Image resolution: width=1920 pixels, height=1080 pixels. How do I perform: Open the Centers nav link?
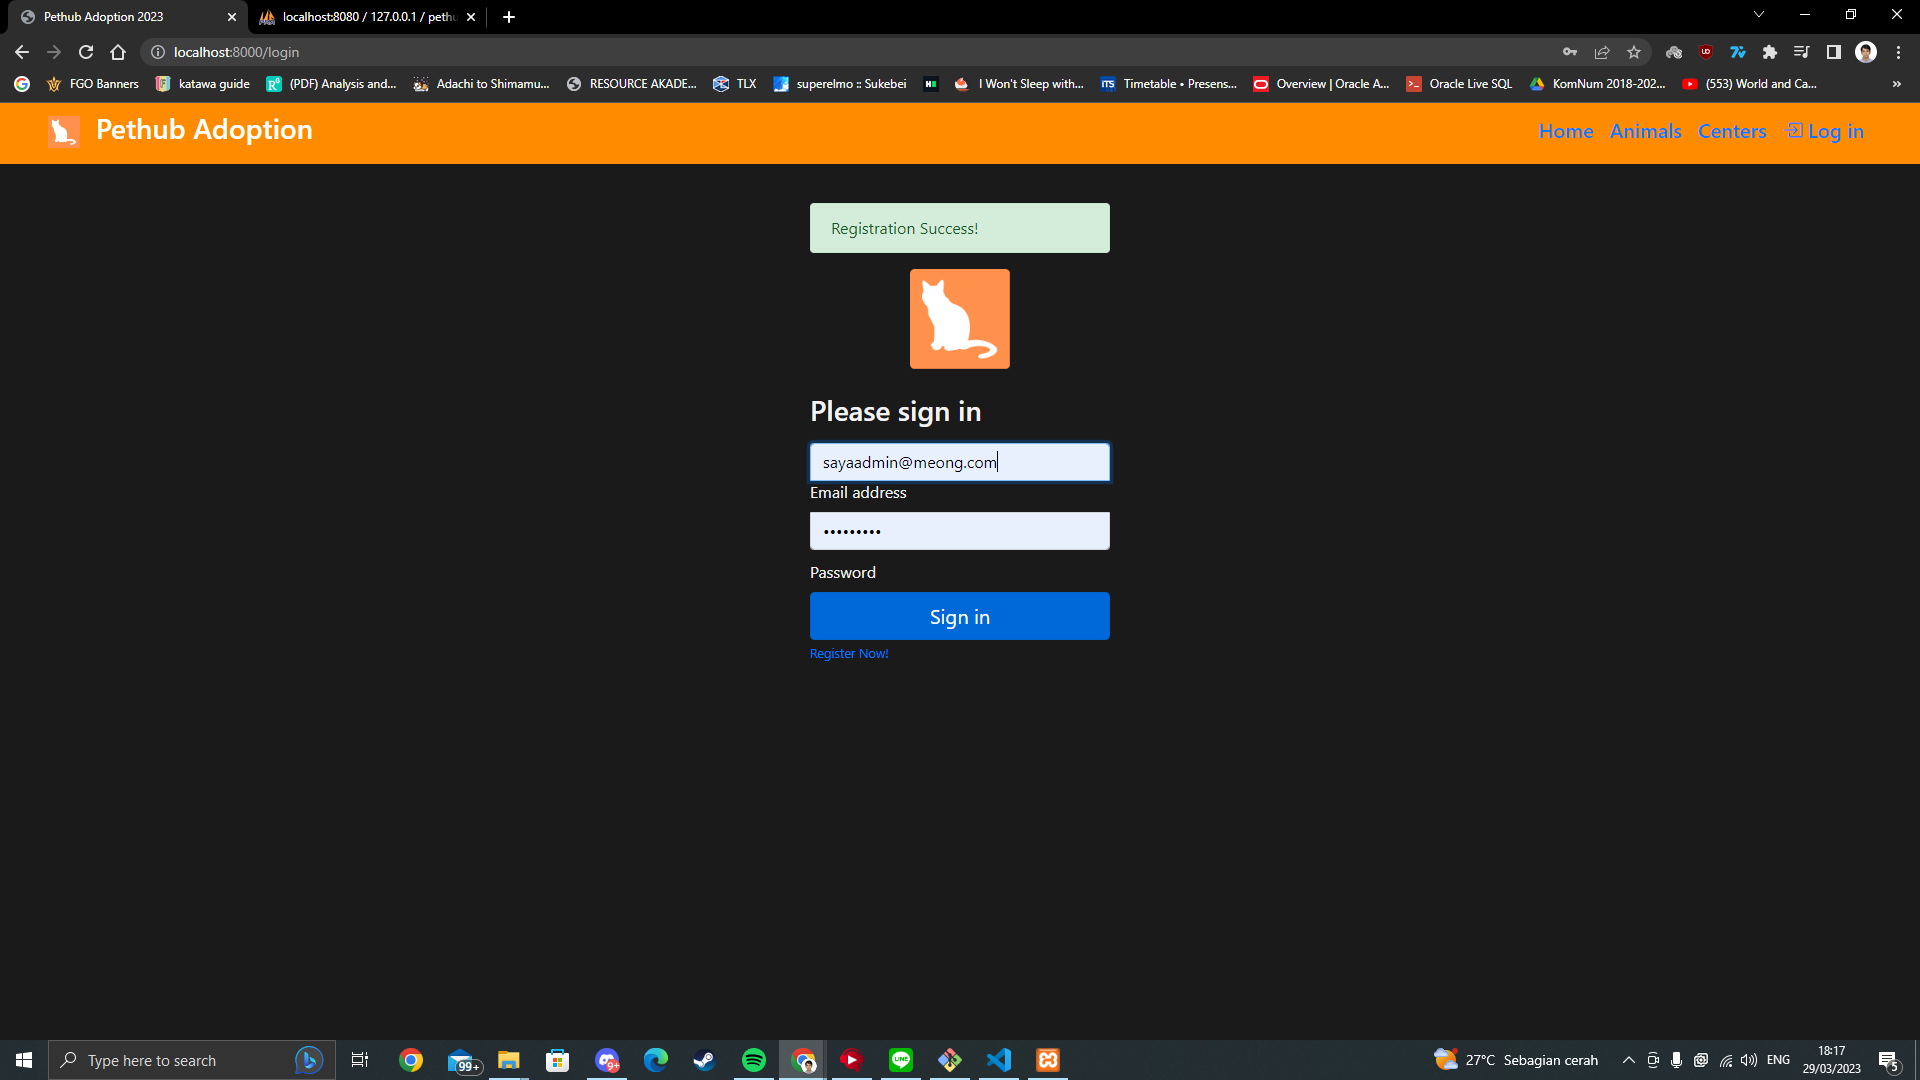(1732, 131)
